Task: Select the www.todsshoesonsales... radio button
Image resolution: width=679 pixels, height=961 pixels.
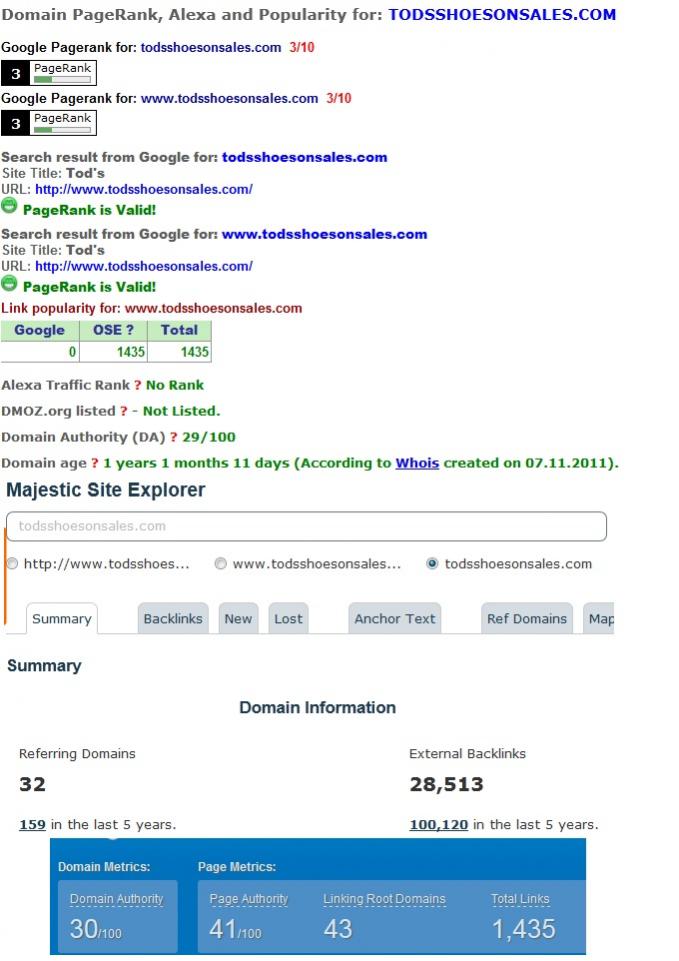Action: [221, 564]
